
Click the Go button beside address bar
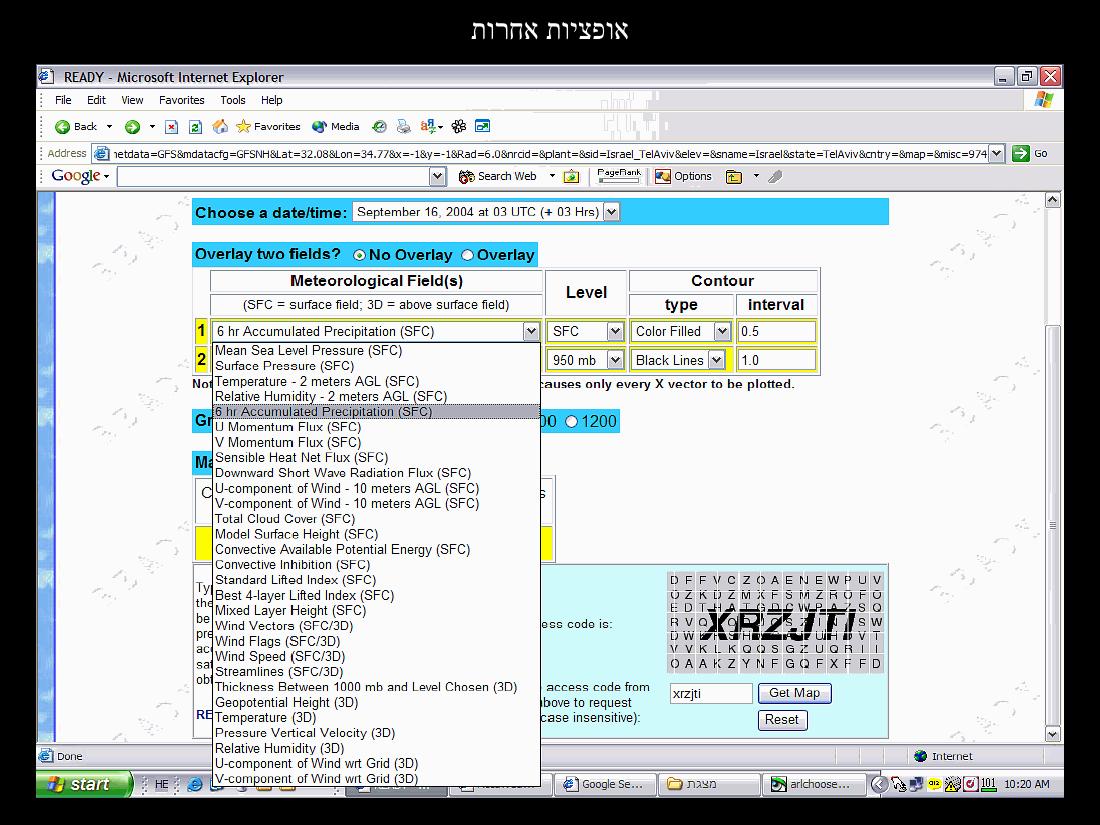pyautogui.click(x=1030, y=153)
